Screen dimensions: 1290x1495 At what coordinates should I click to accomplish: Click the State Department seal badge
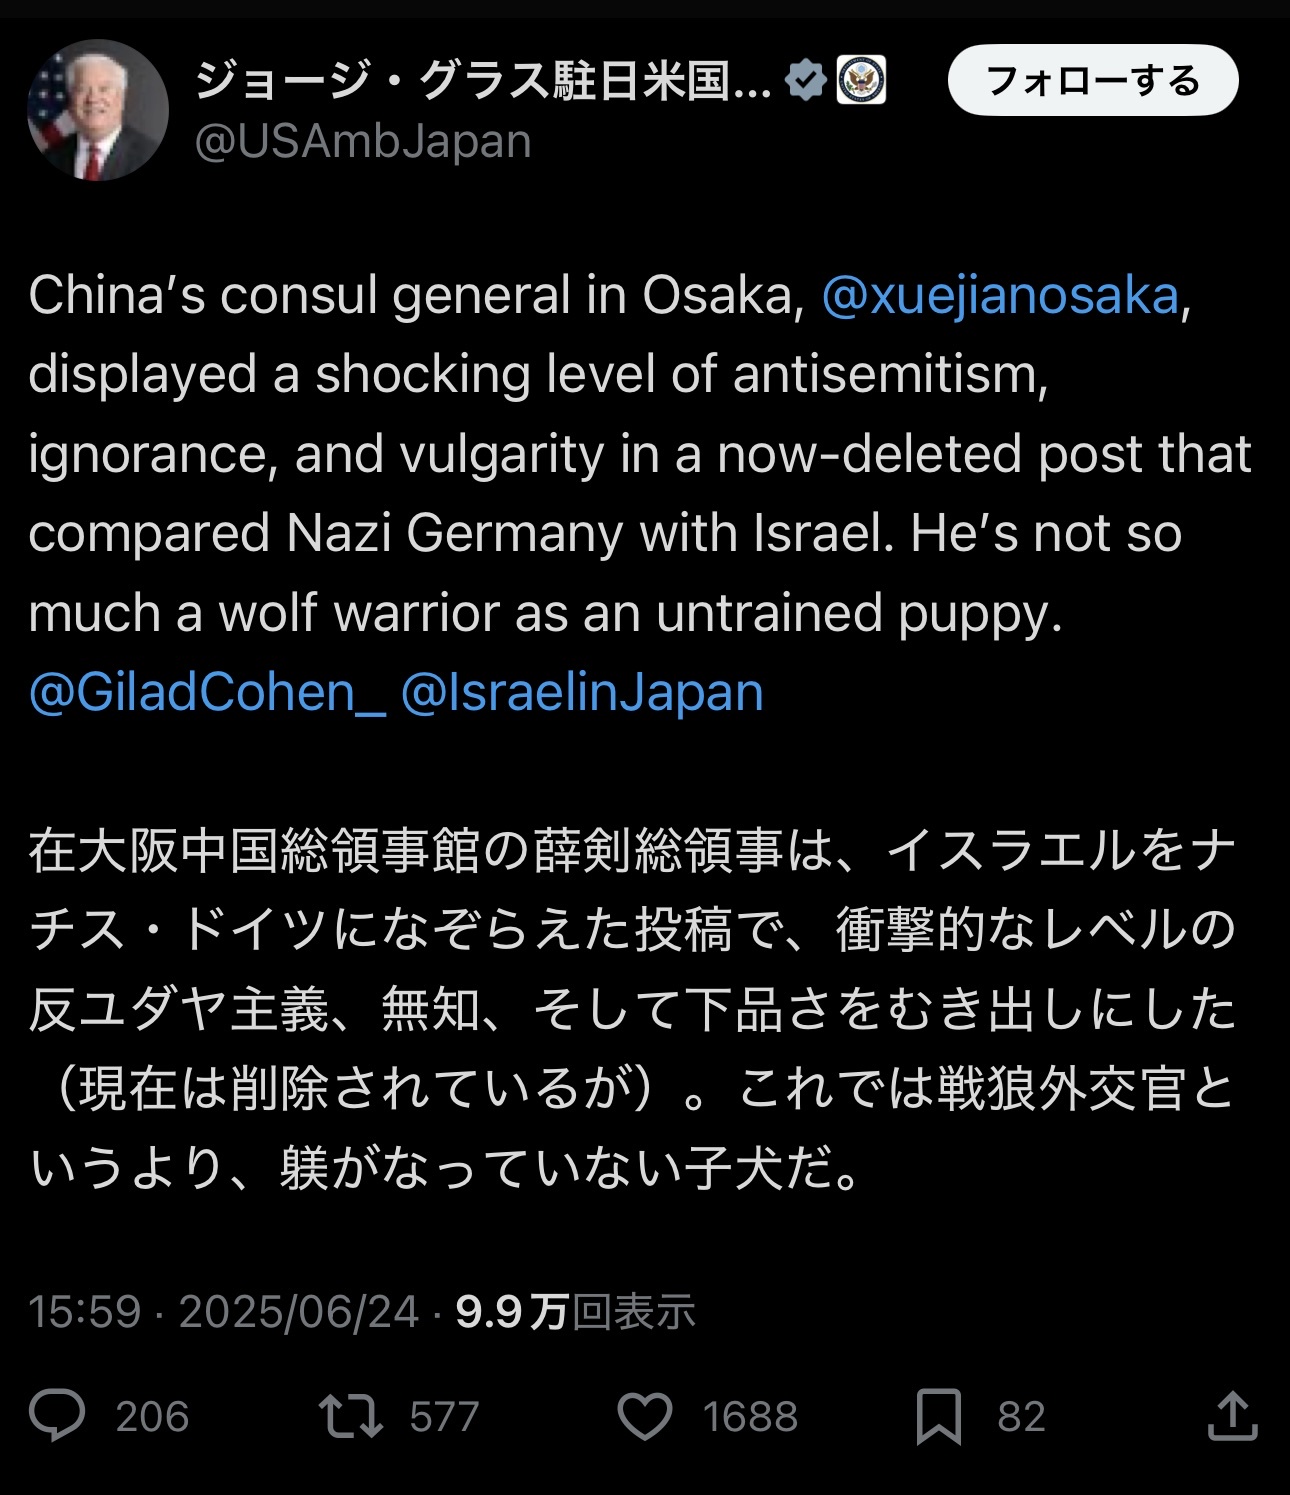(861, 81)
